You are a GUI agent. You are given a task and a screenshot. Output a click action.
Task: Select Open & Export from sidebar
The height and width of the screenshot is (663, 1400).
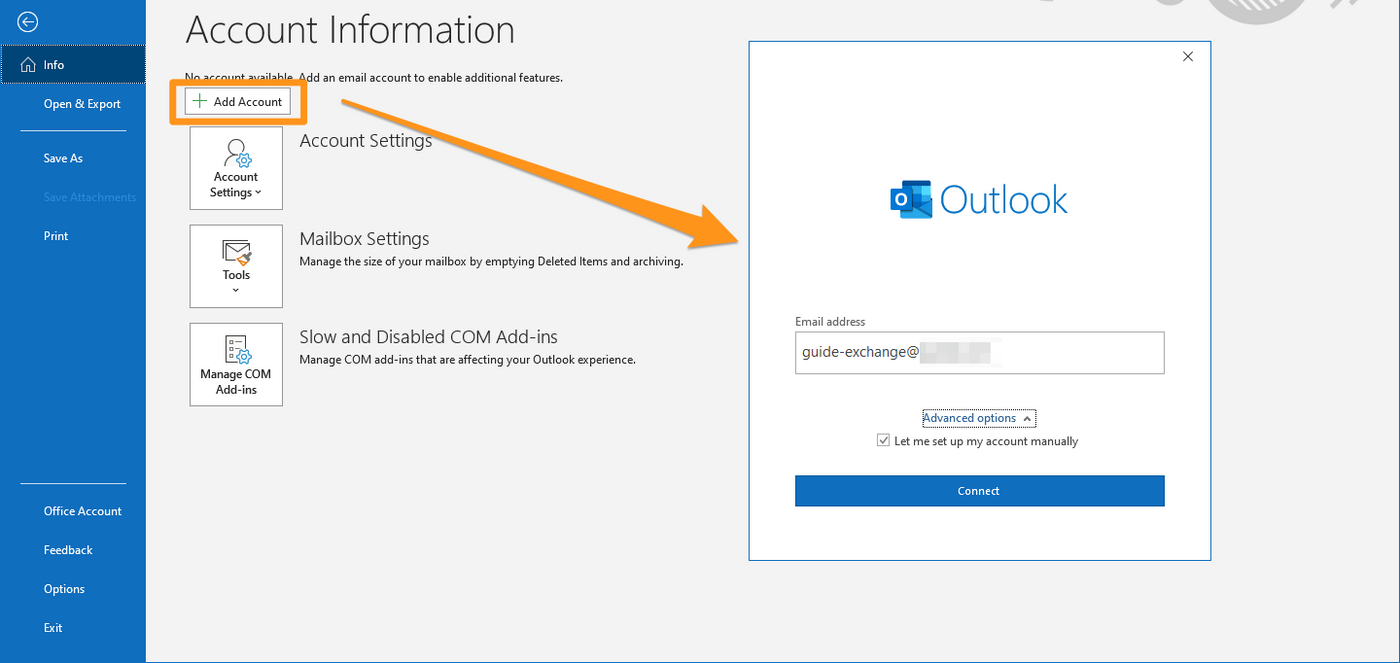[82, 103]
